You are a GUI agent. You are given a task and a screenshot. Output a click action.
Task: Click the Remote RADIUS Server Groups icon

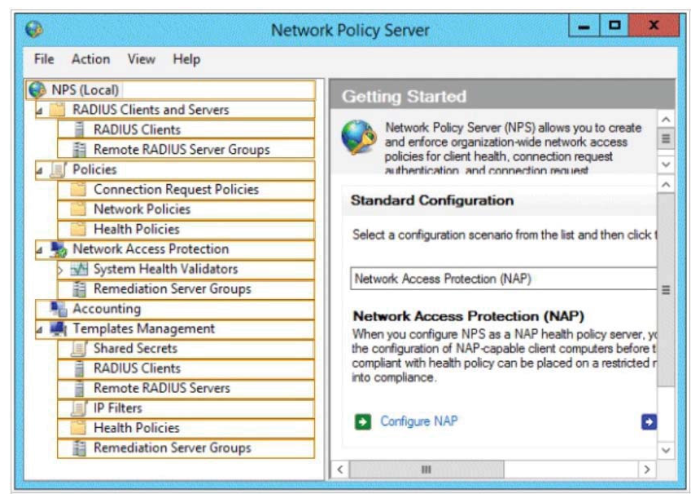79,150
